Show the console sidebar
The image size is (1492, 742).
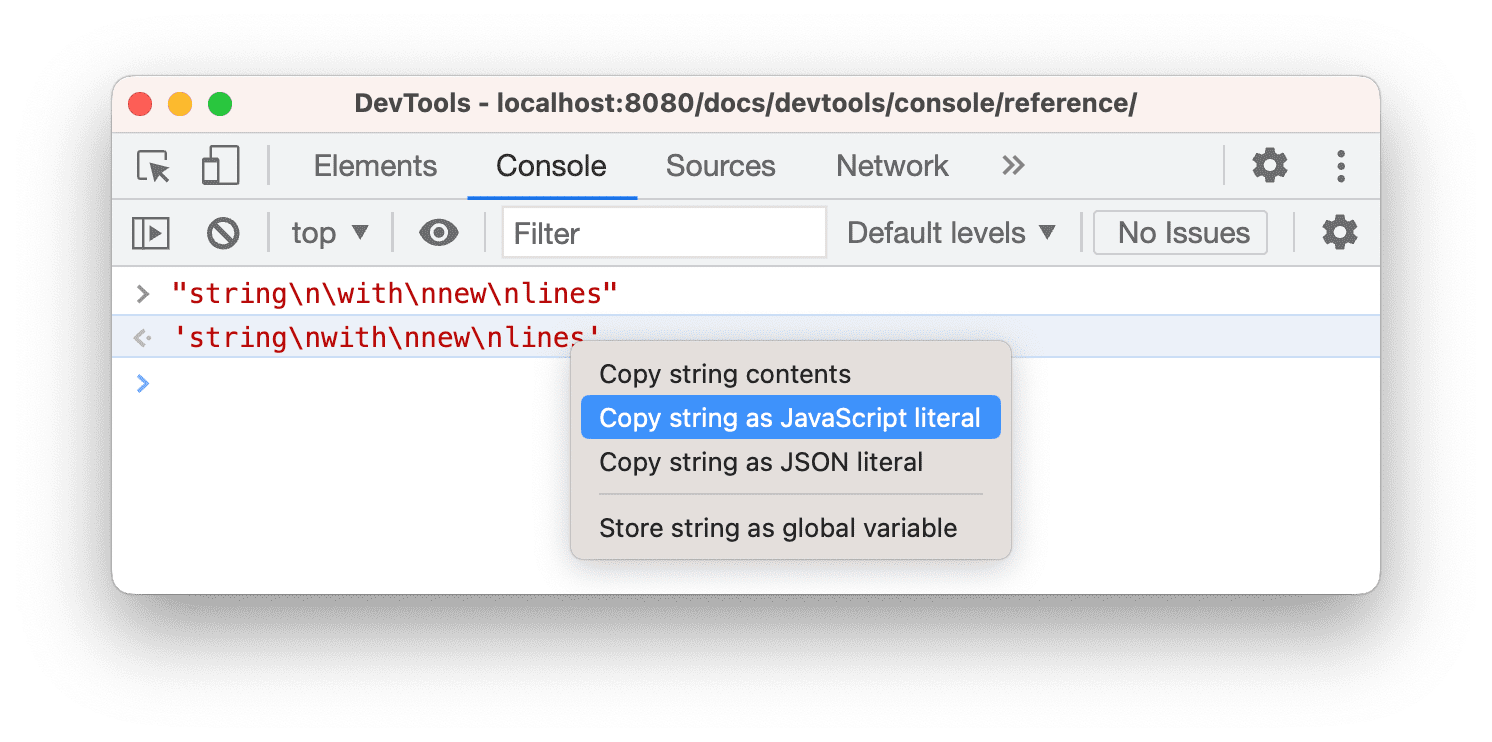click(x=151, y=232)
